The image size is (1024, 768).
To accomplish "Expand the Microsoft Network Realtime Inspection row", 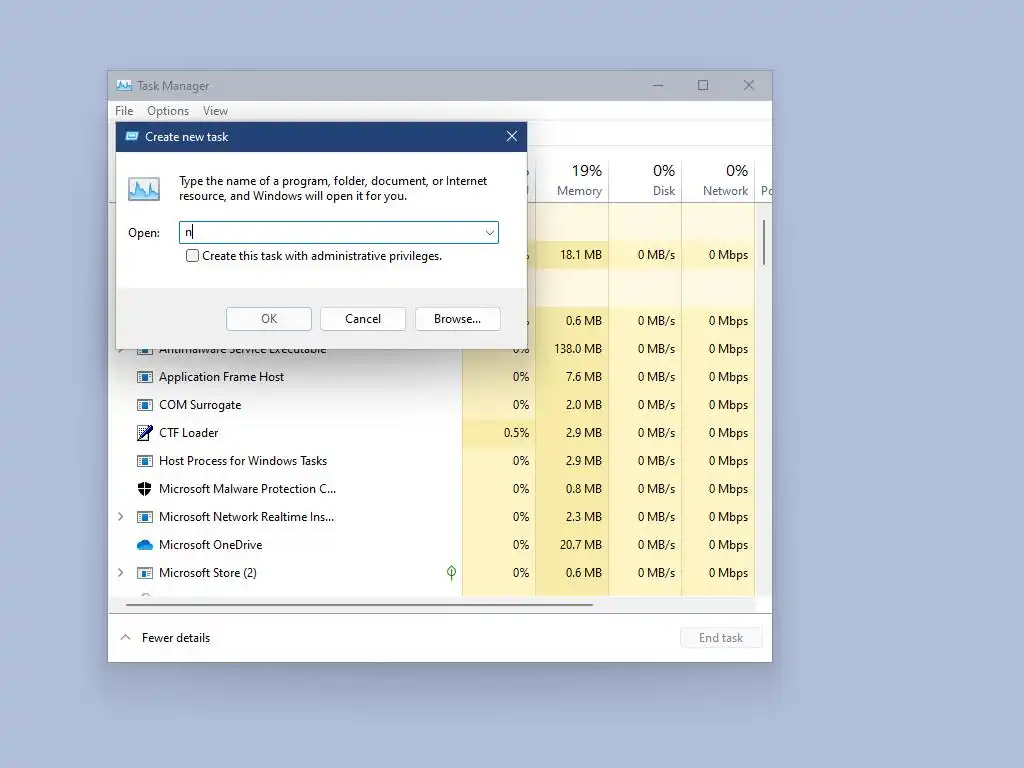I will click(x=121, y=517).
